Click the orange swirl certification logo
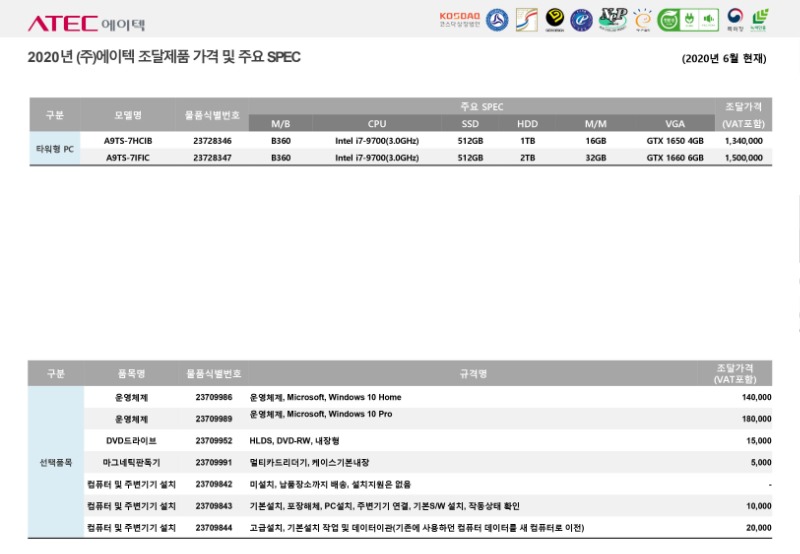The width and height of the screenshot is (800, 554). [x=643, y=20]
